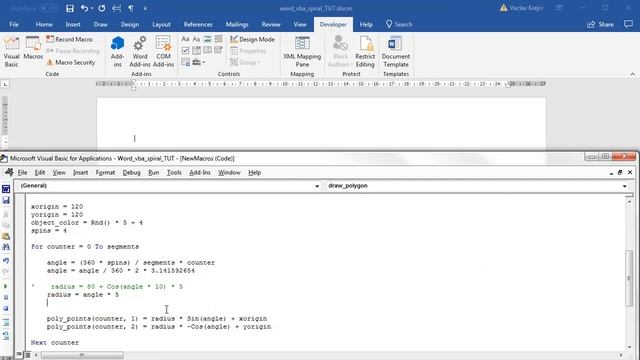This screenshot has height=360, width=640.
Task: Open the File tab in Word
Action: click(x=14, y=24)
